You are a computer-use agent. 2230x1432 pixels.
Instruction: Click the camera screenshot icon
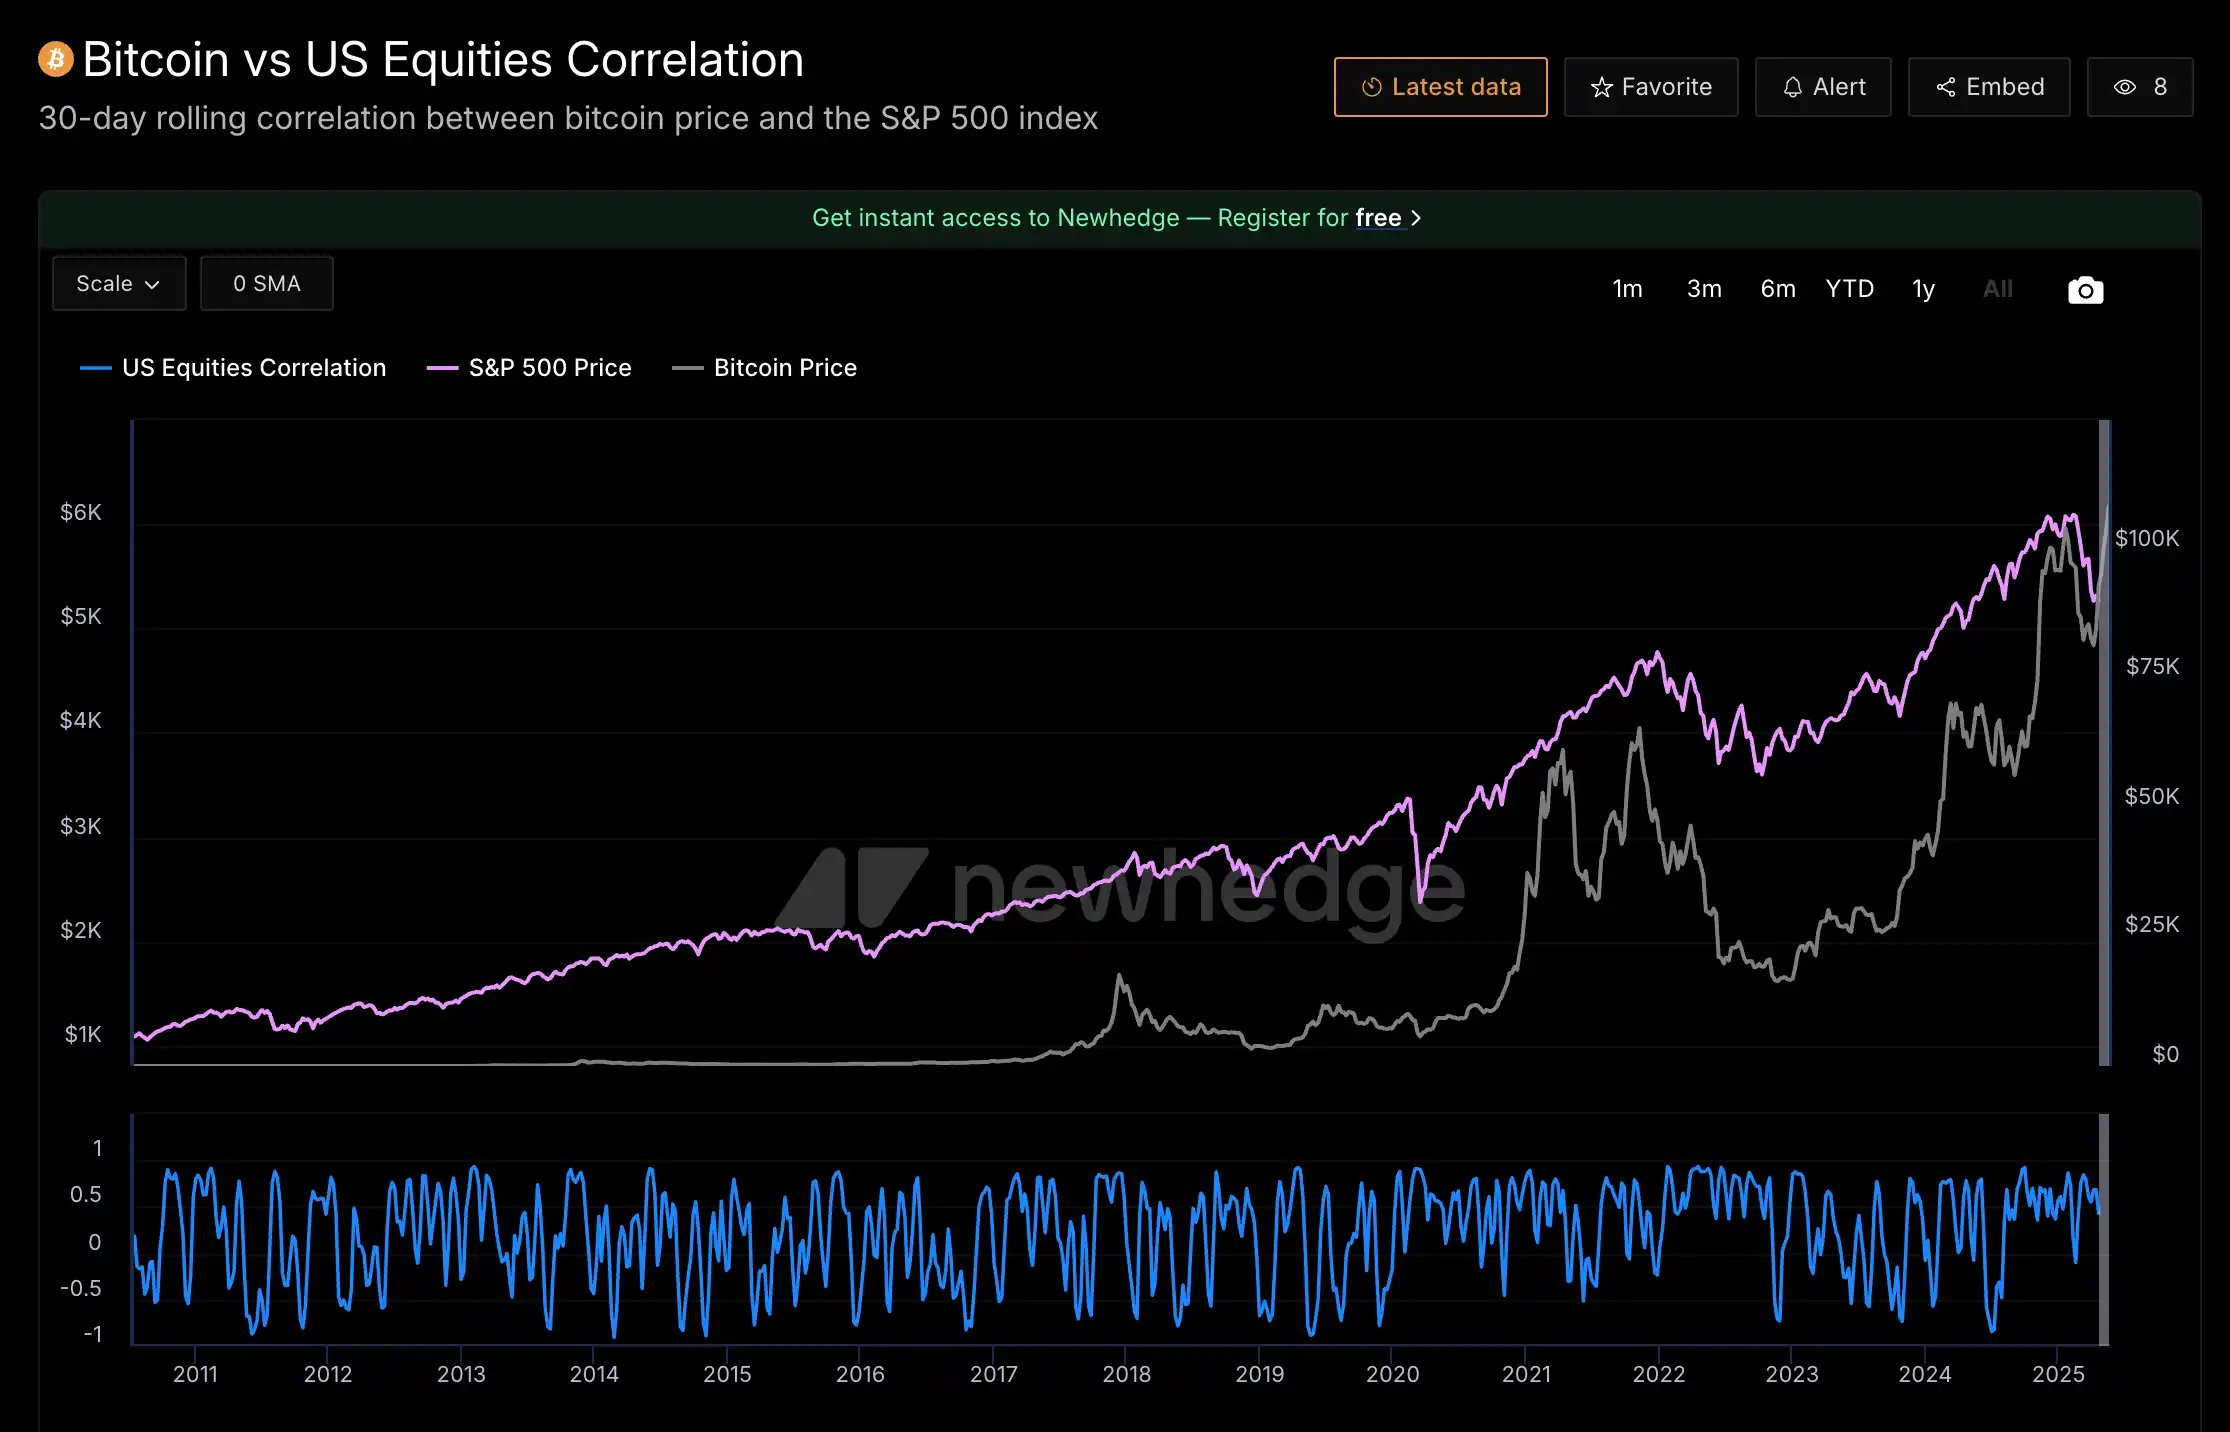pos(2085,290)
